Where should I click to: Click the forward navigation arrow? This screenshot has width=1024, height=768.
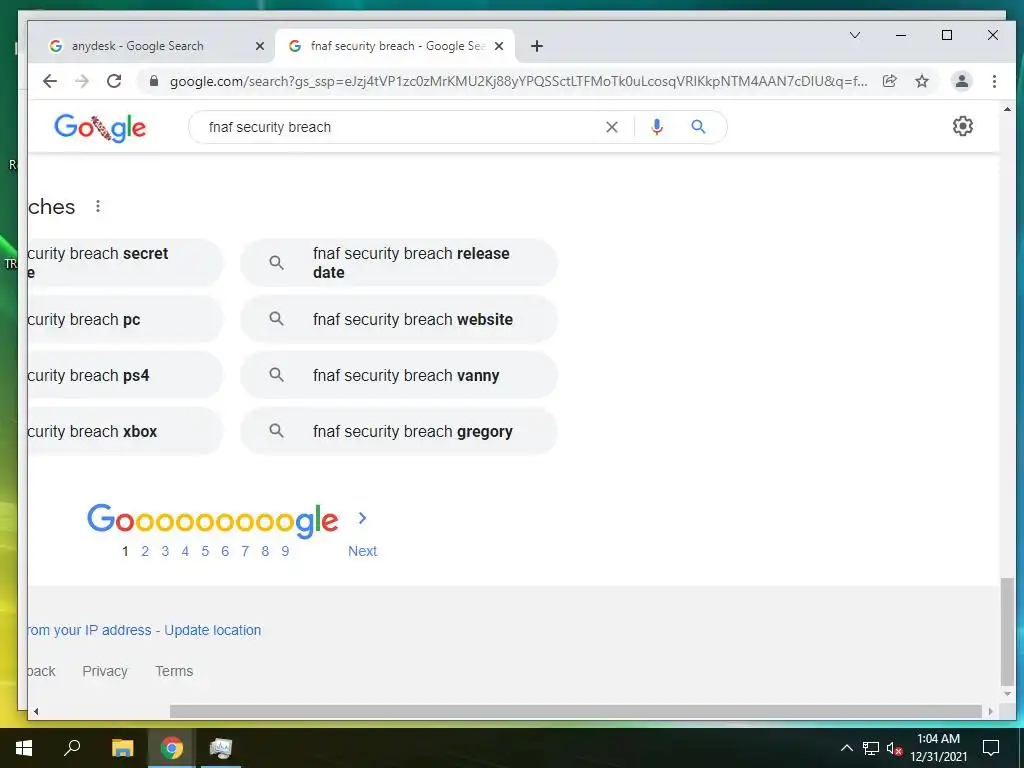(x=82, y=81)
